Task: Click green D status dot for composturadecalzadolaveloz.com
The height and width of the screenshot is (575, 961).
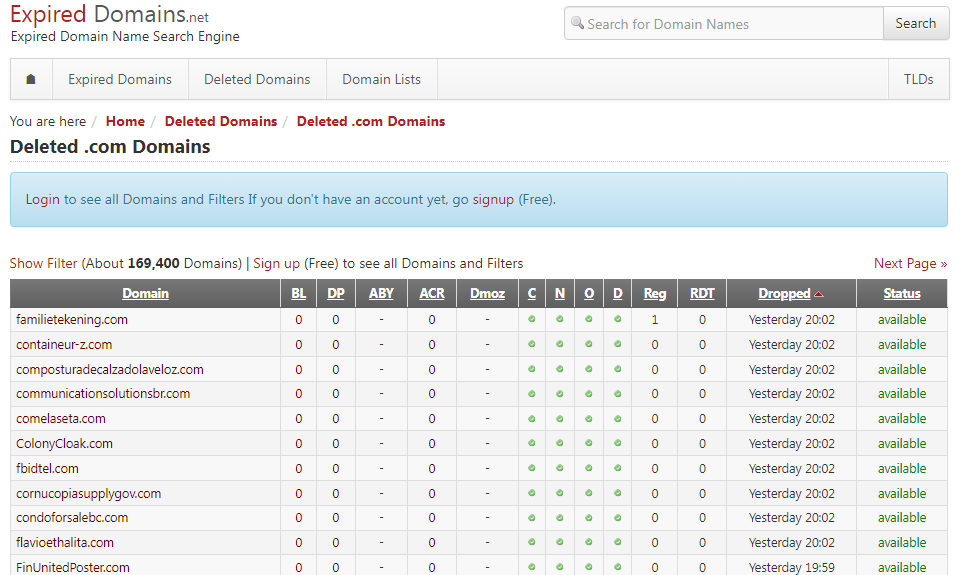Action: (618, 369)
